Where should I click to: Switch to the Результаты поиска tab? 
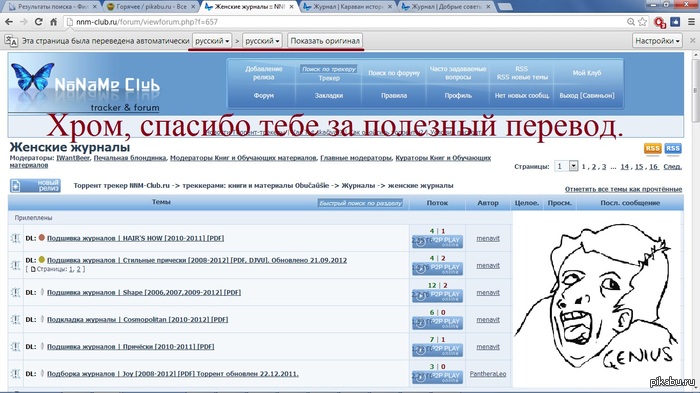click(x=53, y=7)
